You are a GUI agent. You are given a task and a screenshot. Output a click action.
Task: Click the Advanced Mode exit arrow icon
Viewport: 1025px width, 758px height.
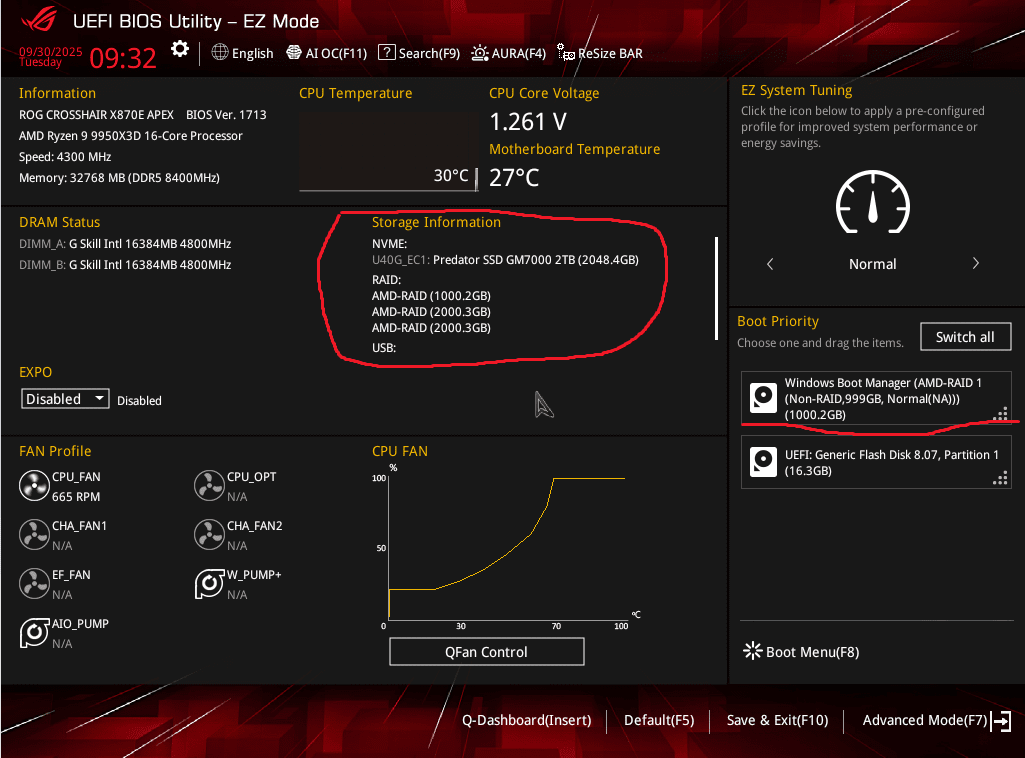pyautogui.click(x=1001, y=721)
